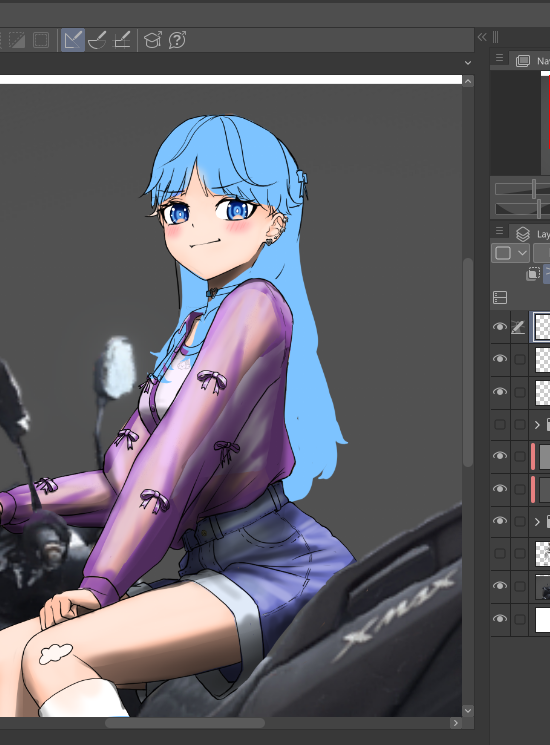Check the second box on the white paper layer row
Screen dimensions: 550x745
pos(520,618)
